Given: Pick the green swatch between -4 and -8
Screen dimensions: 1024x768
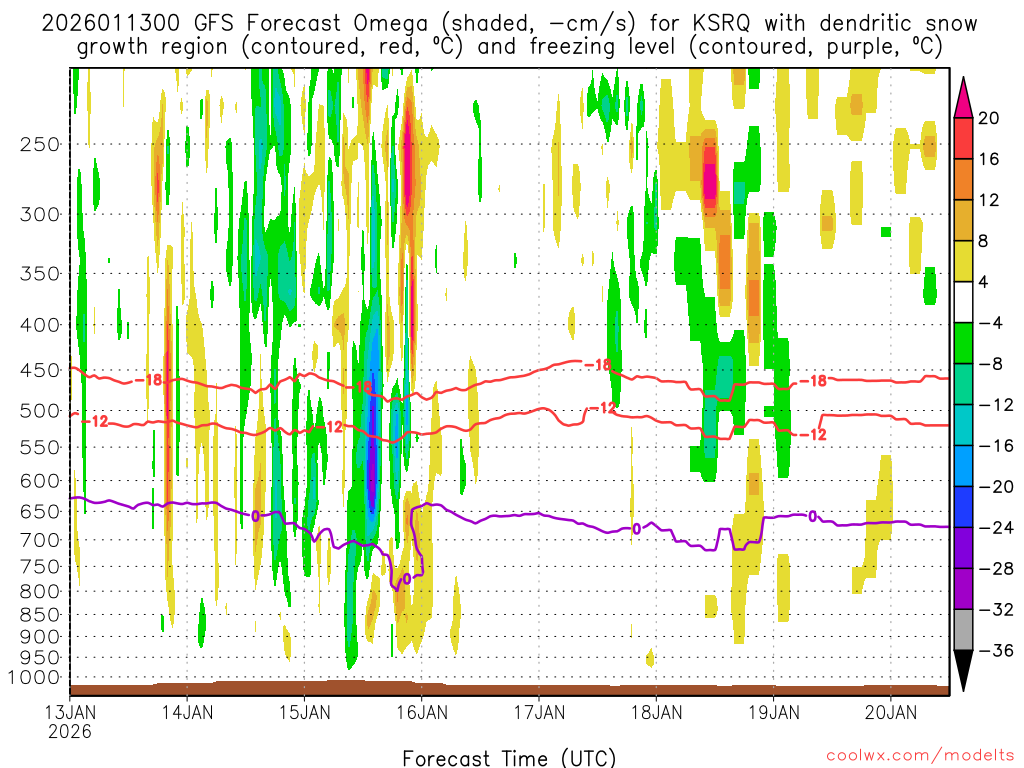Looking at the screenshot, I should click(x=963, y=343).
